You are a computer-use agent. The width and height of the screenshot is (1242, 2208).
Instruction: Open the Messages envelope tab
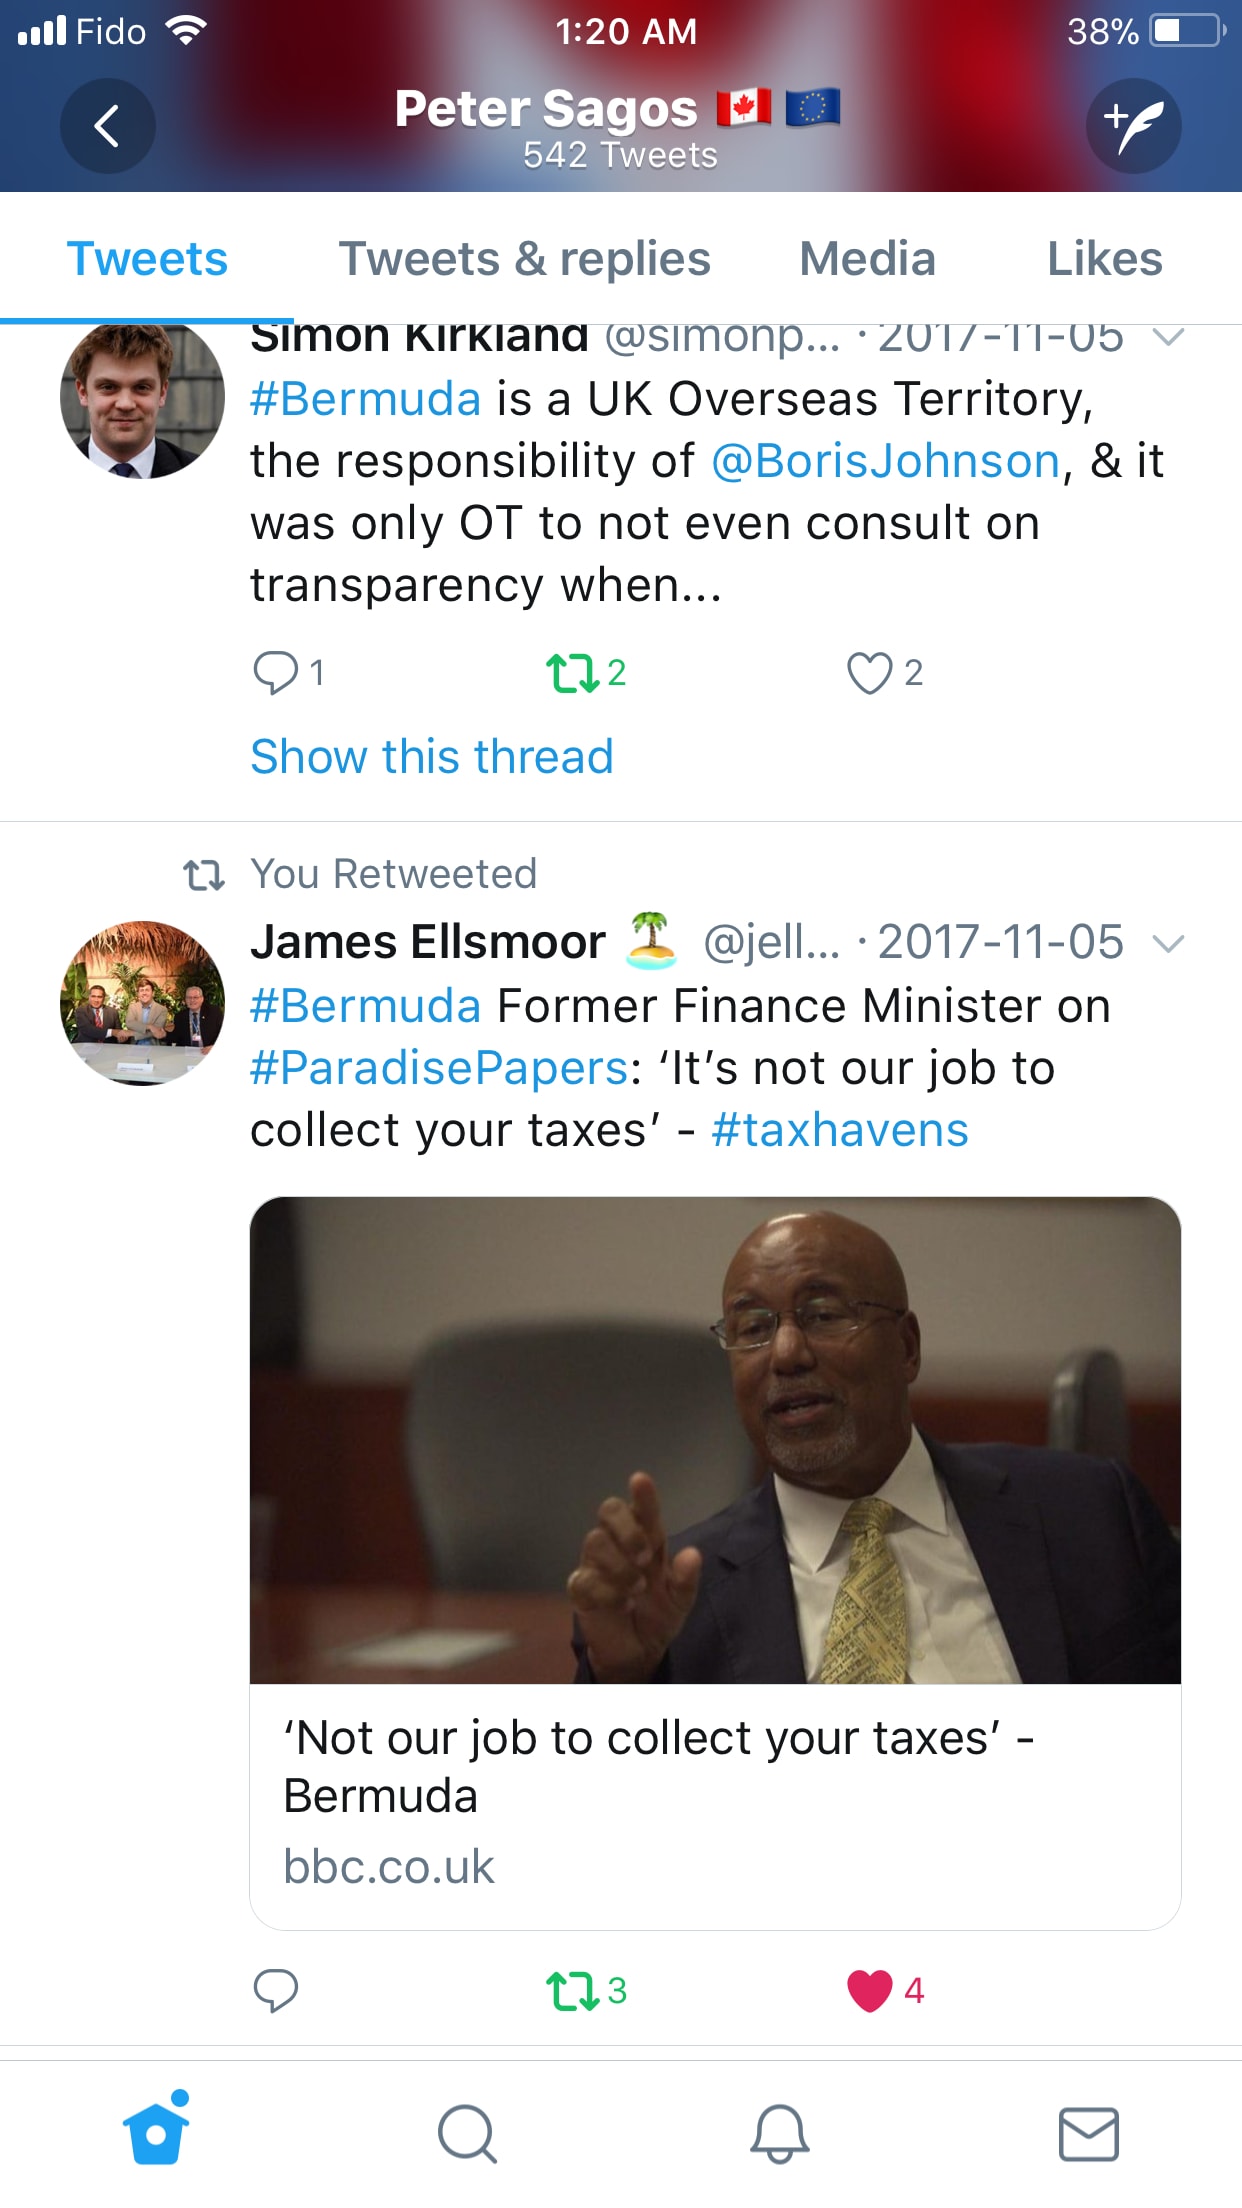[x=1089, y=2134]
